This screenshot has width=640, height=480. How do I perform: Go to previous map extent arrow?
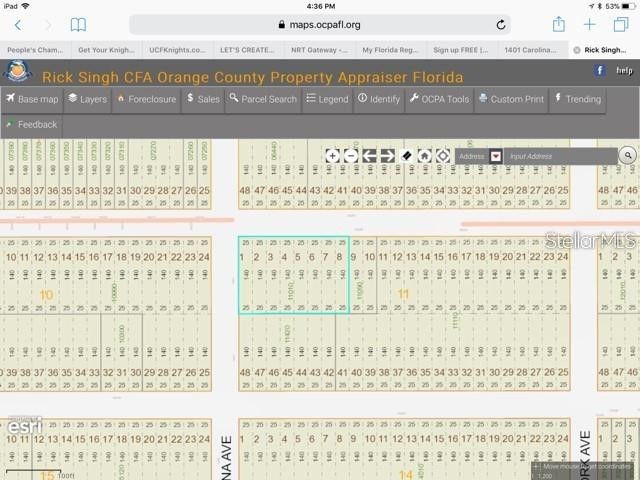[369, 156]
